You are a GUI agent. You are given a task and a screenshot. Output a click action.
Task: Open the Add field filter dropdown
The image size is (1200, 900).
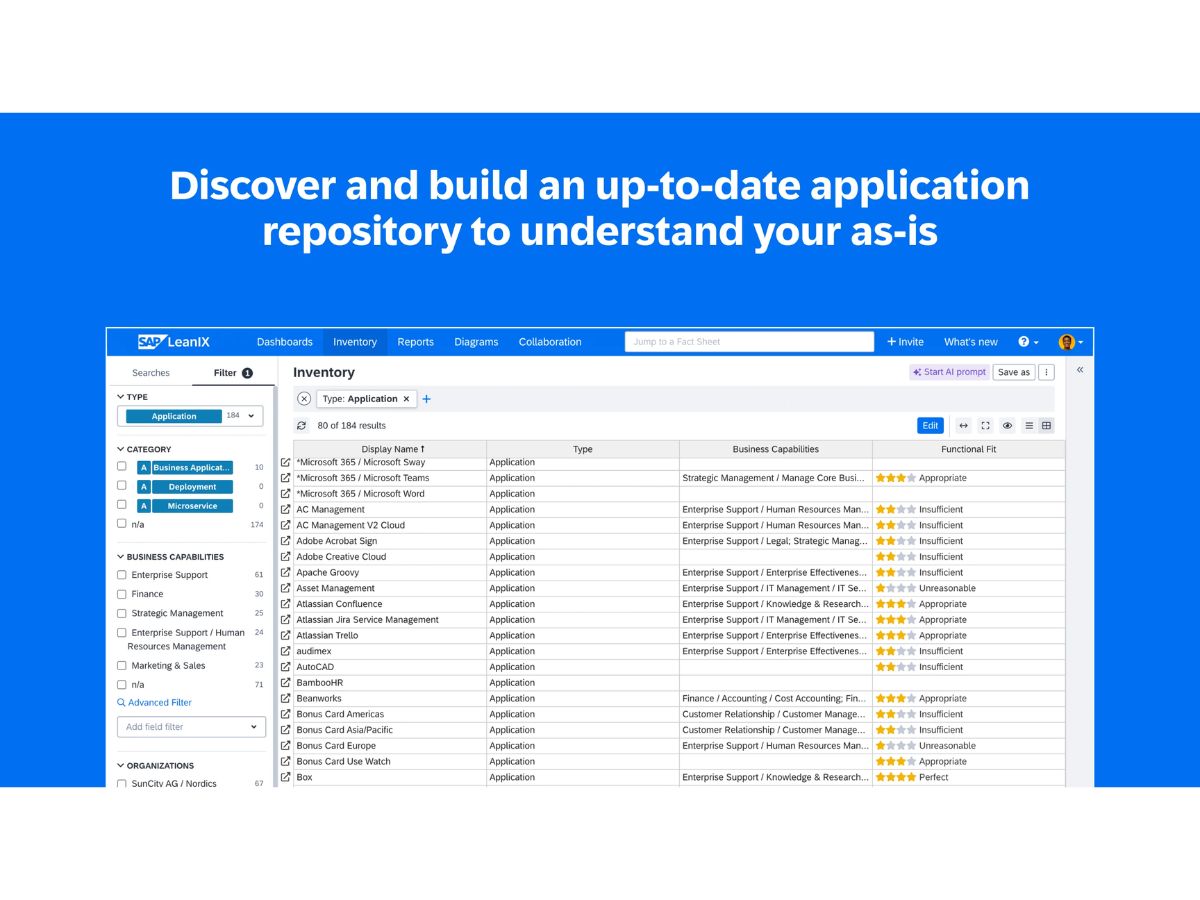click(191, 727)
